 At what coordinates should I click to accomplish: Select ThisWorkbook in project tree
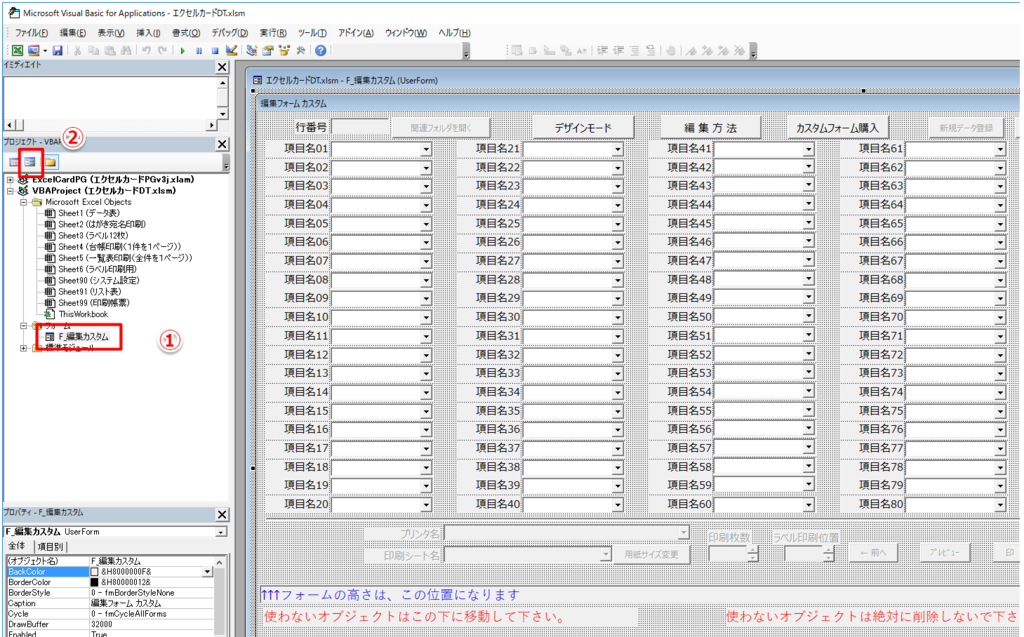83,314
